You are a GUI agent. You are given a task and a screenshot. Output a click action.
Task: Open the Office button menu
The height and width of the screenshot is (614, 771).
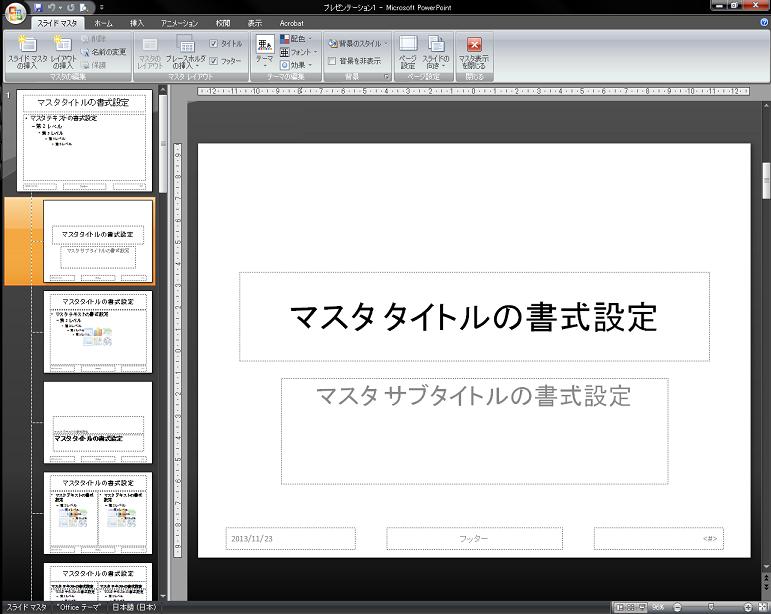click(15, 13)
